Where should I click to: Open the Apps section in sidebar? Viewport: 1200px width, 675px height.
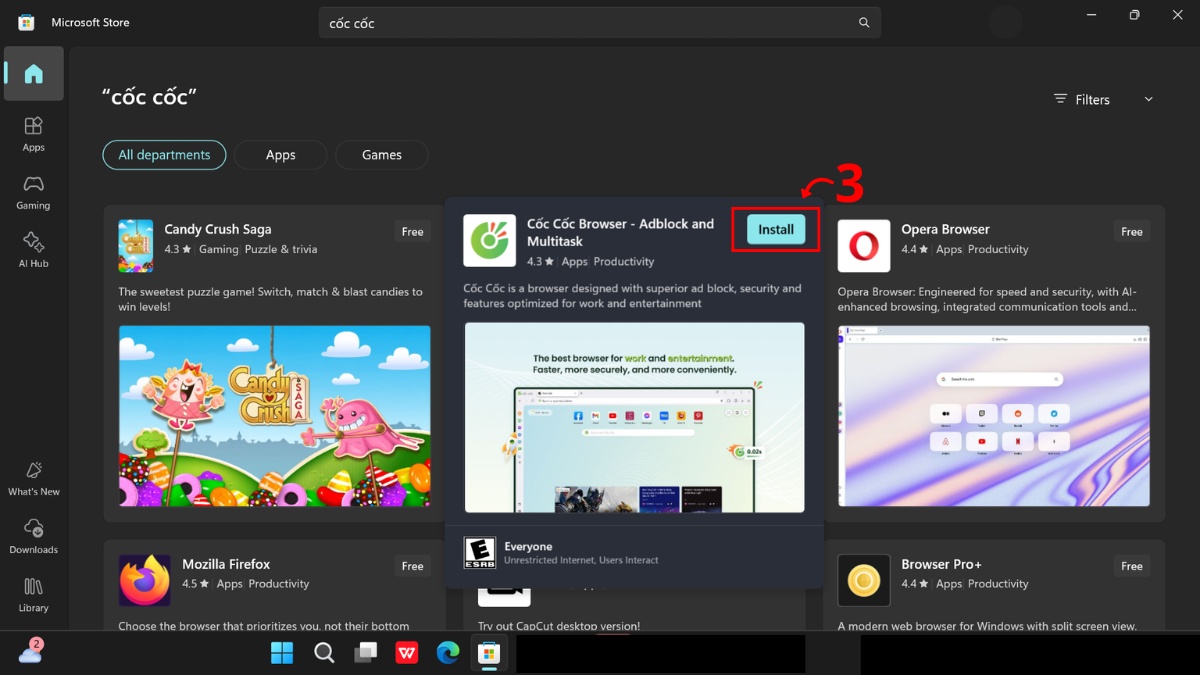pyautogui.click(x=33, y=133)
